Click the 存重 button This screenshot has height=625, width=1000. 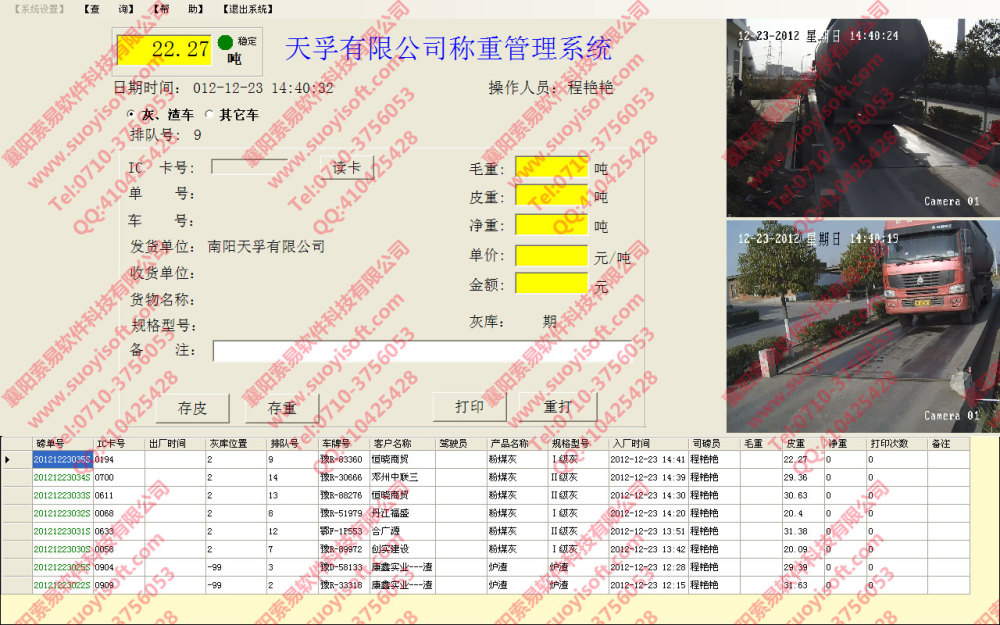point(282,408)
